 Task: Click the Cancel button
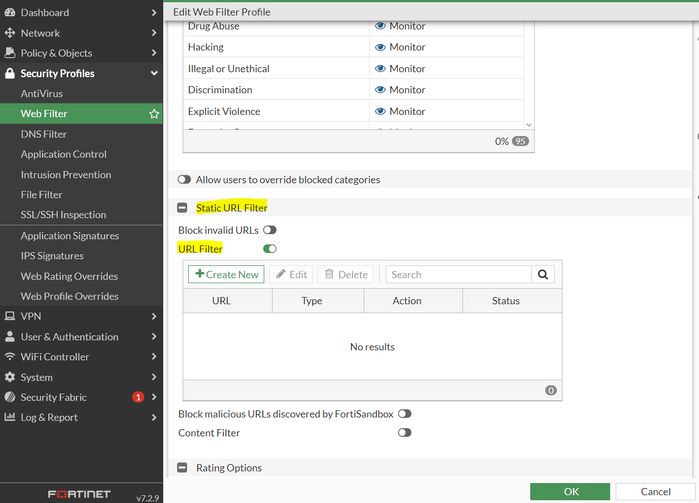click(x=655, y=491)
